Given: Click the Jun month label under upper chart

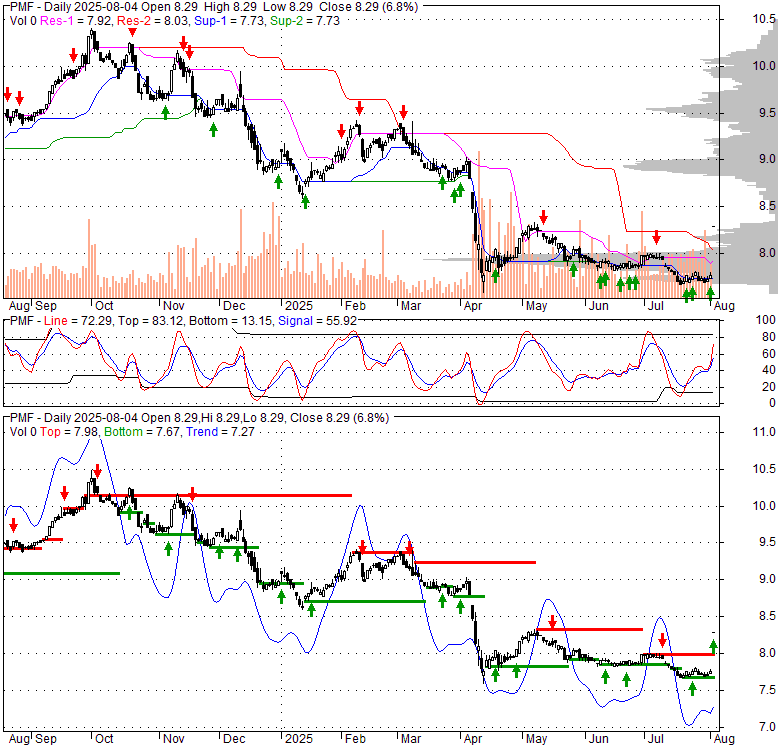Looking at the screenshot, I should (598, 306).
